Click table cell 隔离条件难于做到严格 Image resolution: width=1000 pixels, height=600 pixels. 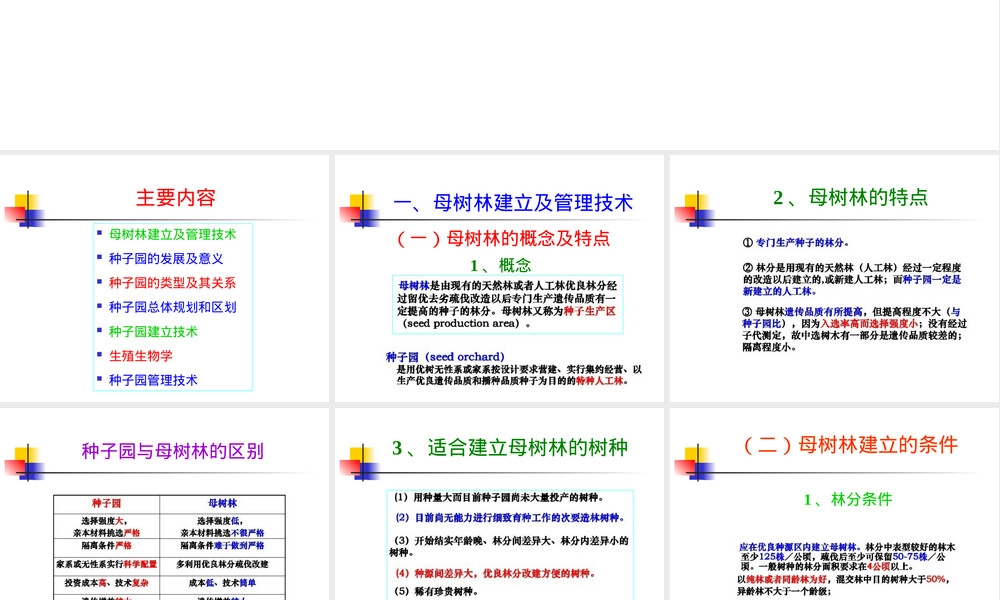(x=222, y=546)
